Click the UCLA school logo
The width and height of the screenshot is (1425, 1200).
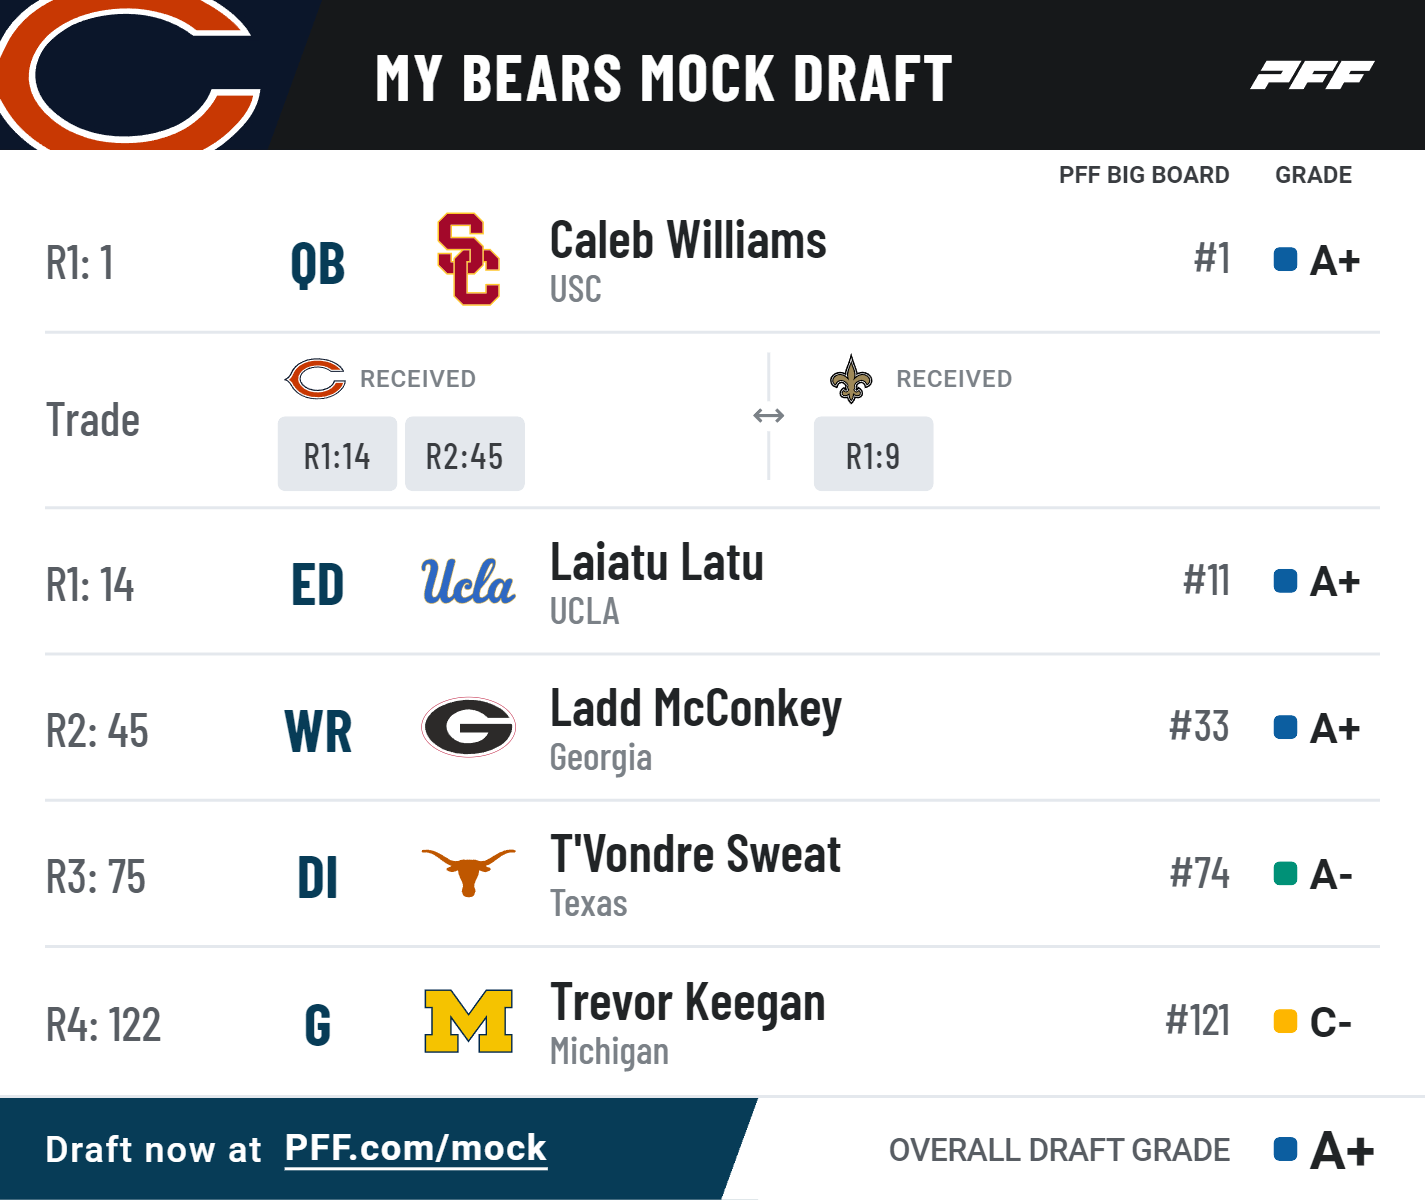[x=468, y=582]
